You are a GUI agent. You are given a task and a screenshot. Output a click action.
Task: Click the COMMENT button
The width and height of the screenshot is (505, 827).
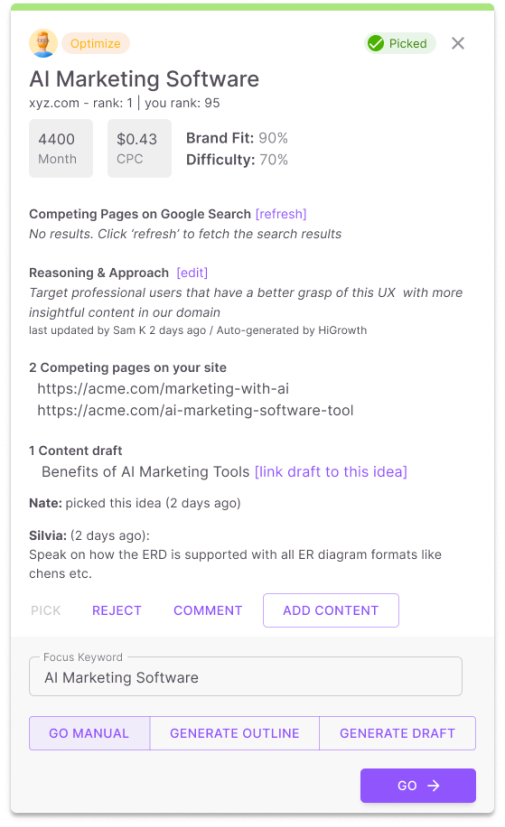[x=208, y=610]
